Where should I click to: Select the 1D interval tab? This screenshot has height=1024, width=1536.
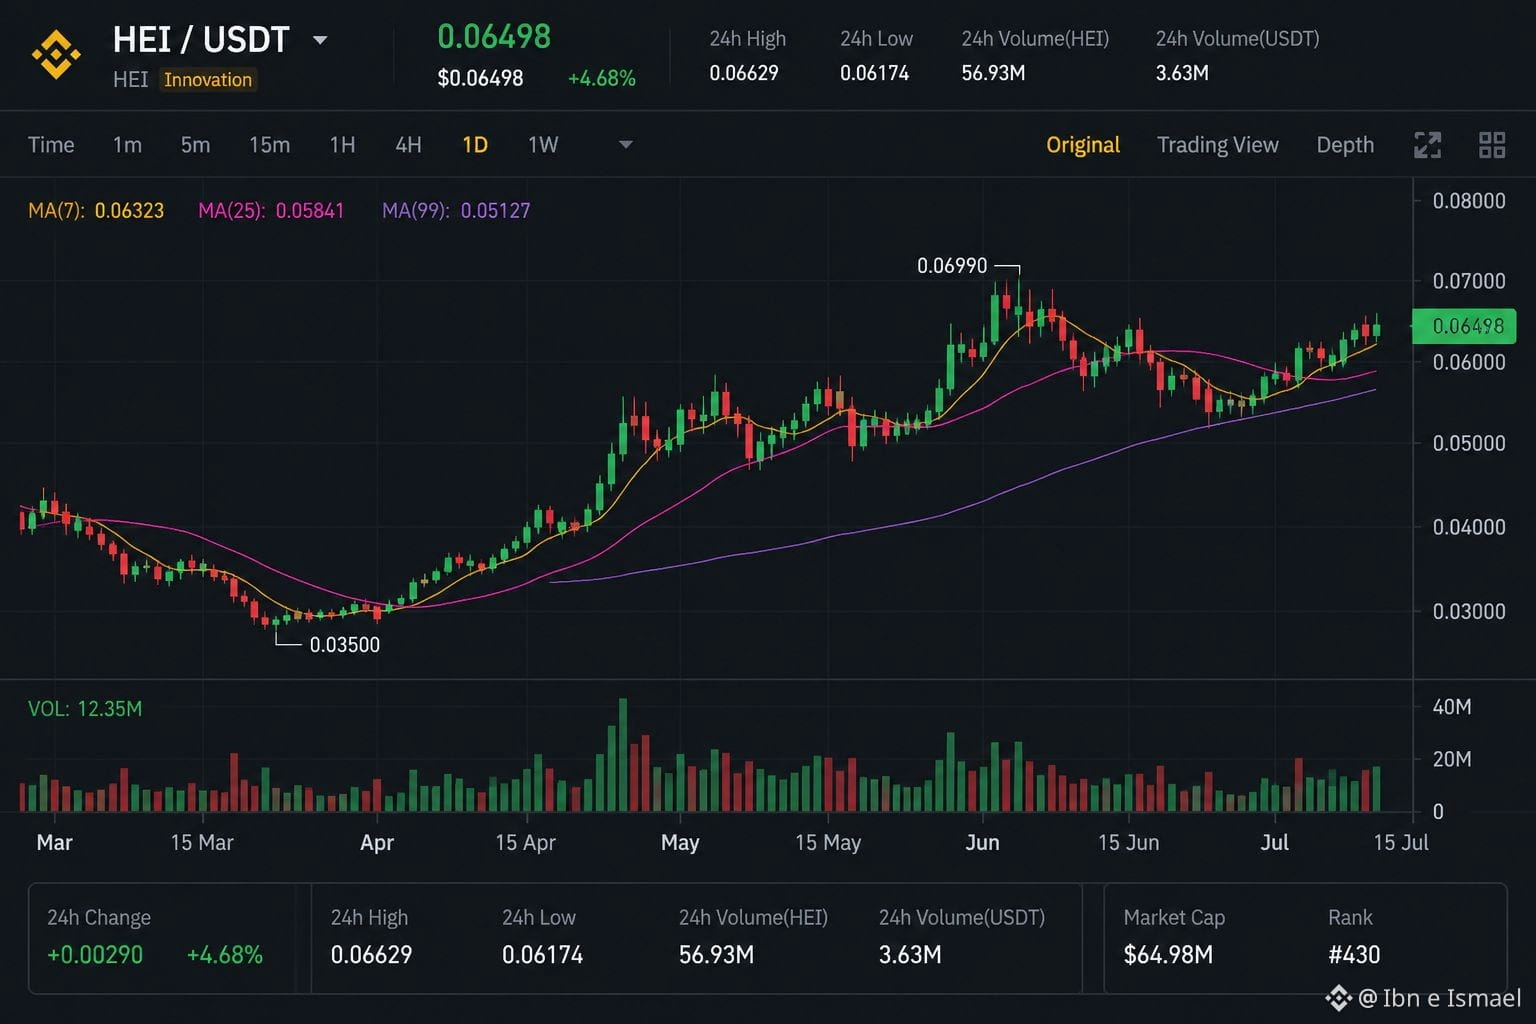tap(475, 145)
